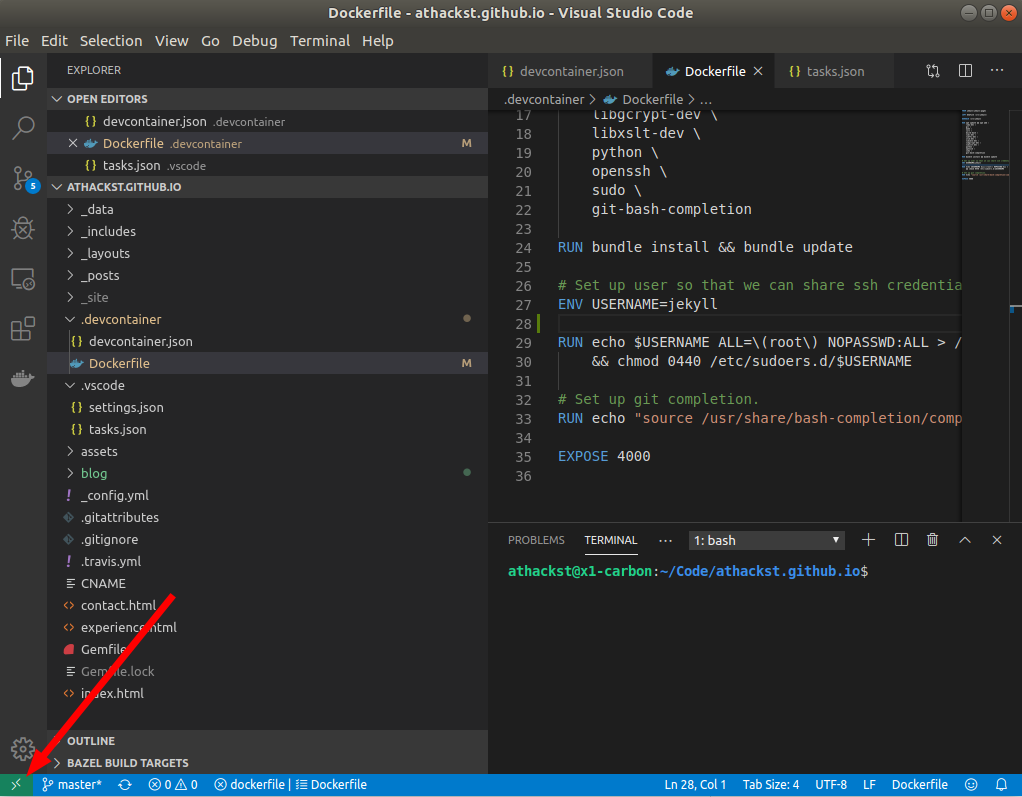
Task: Open the Docker view in the activity bar
Action: [23, 378]
